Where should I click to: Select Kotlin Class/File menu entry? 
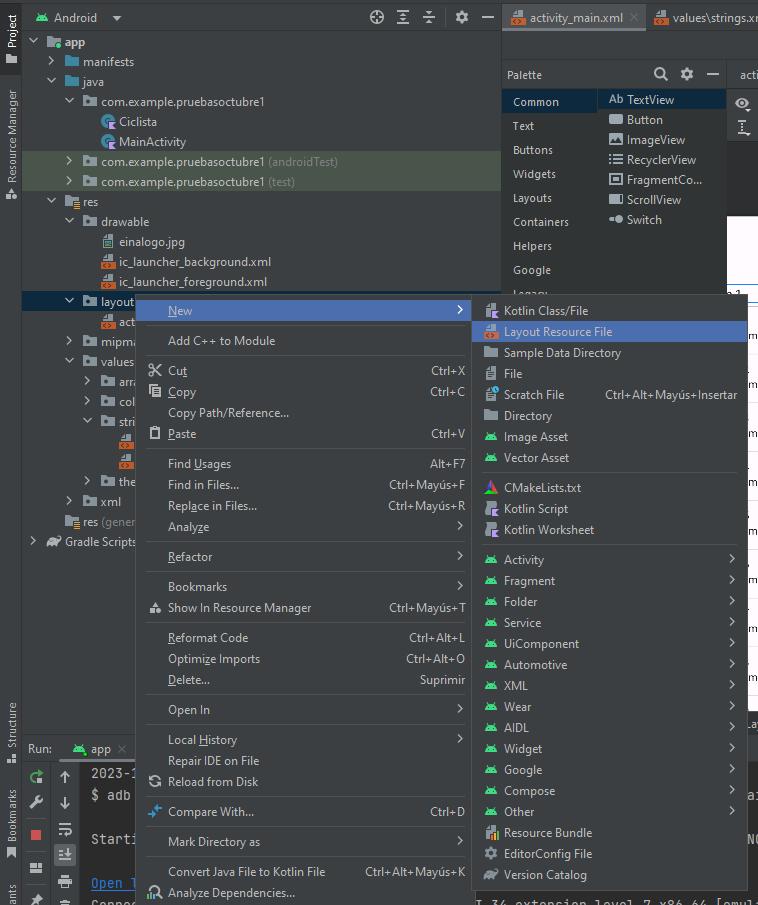point(545,311)
